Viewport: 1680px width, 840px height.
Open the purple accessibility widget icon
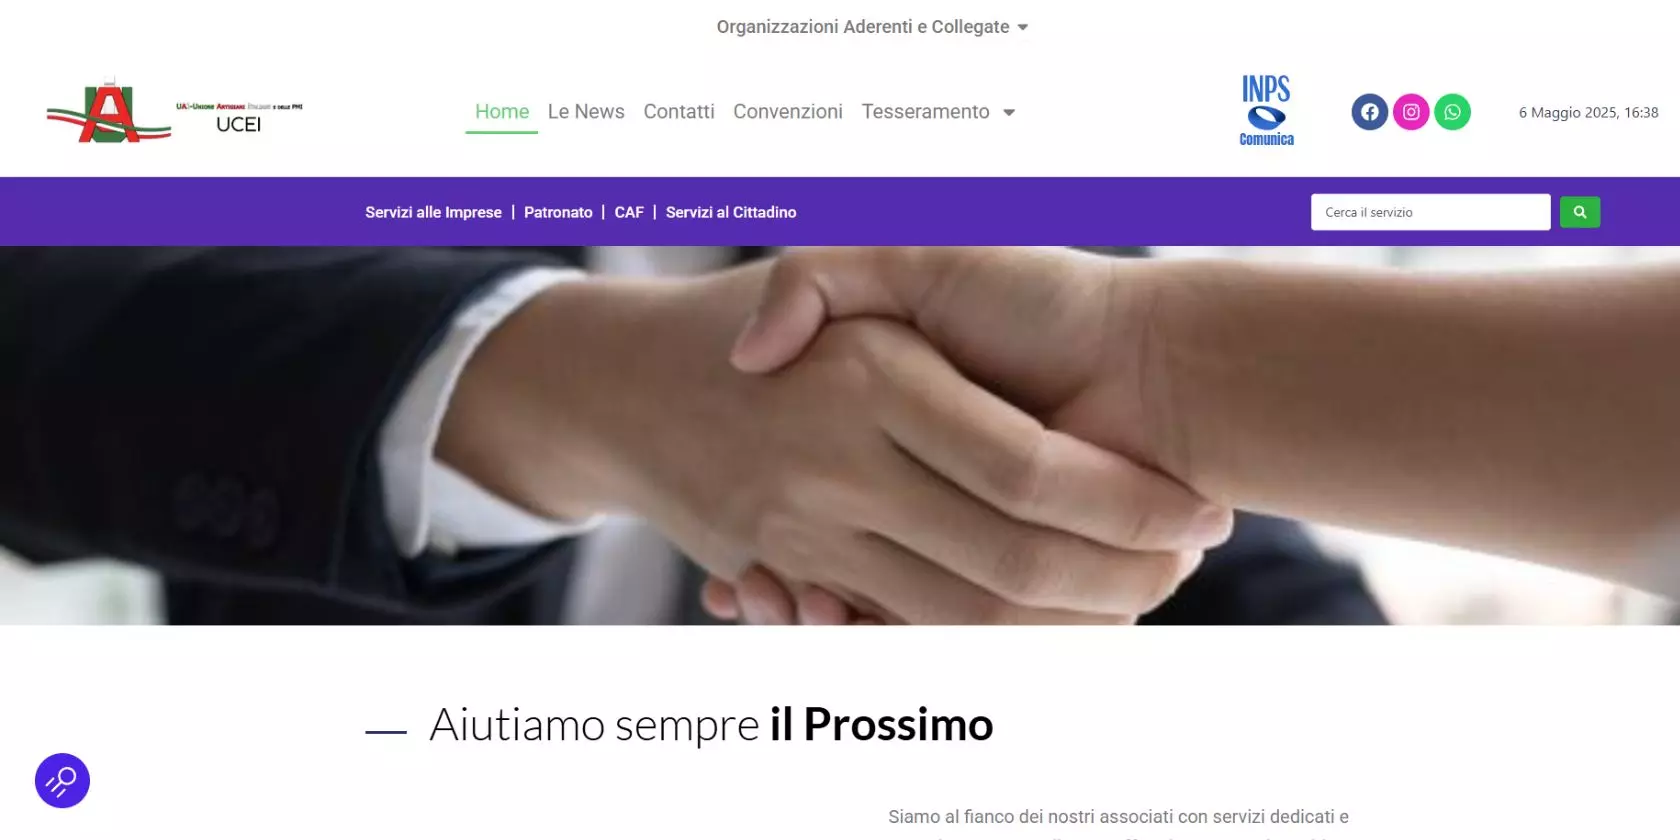(62, 780)
